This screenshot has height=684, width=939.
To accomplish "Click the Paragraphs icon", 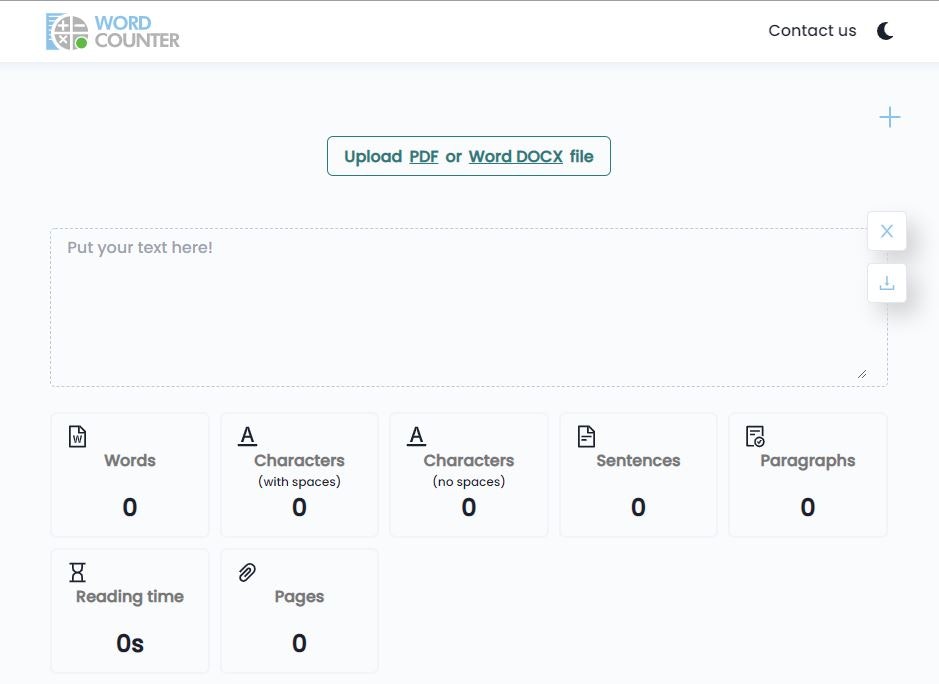I will pos(755,436).
